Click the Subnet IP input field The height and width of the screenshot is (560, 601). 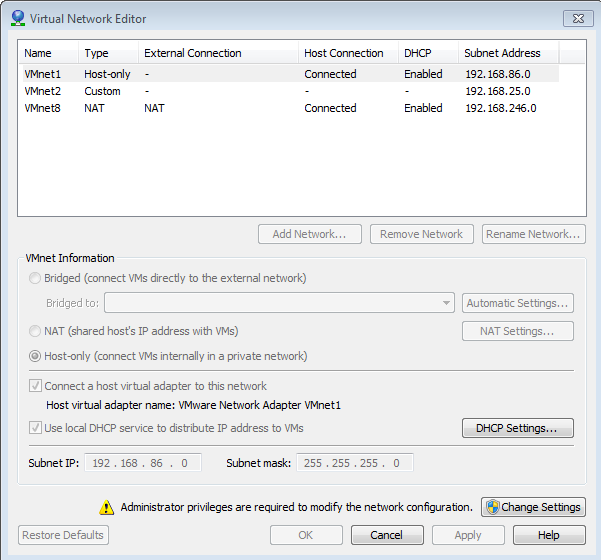coord(143,463)
